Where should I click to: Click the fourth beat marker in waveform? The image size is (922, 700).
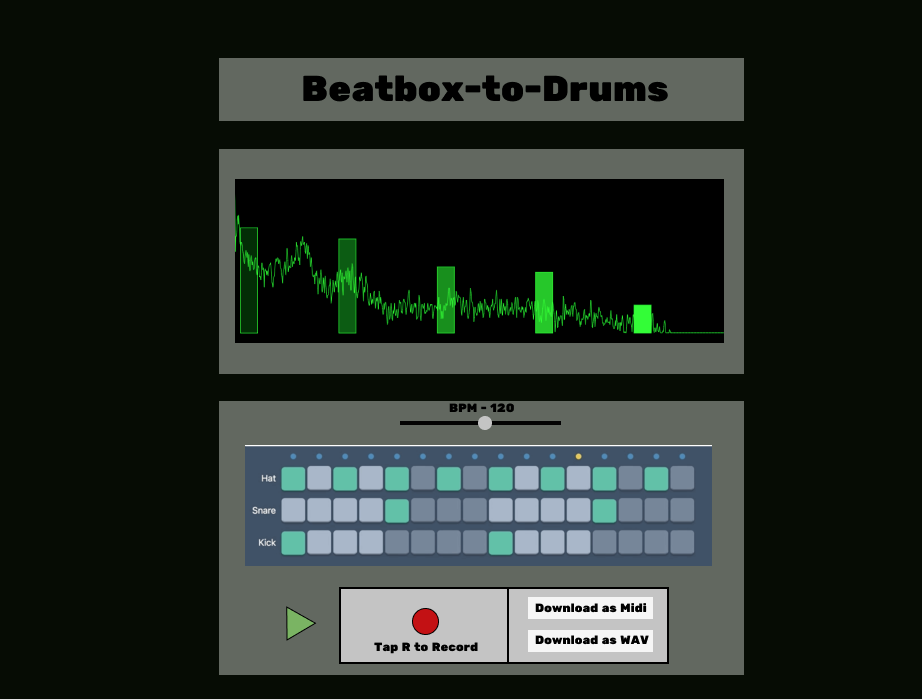pos(544,303)
